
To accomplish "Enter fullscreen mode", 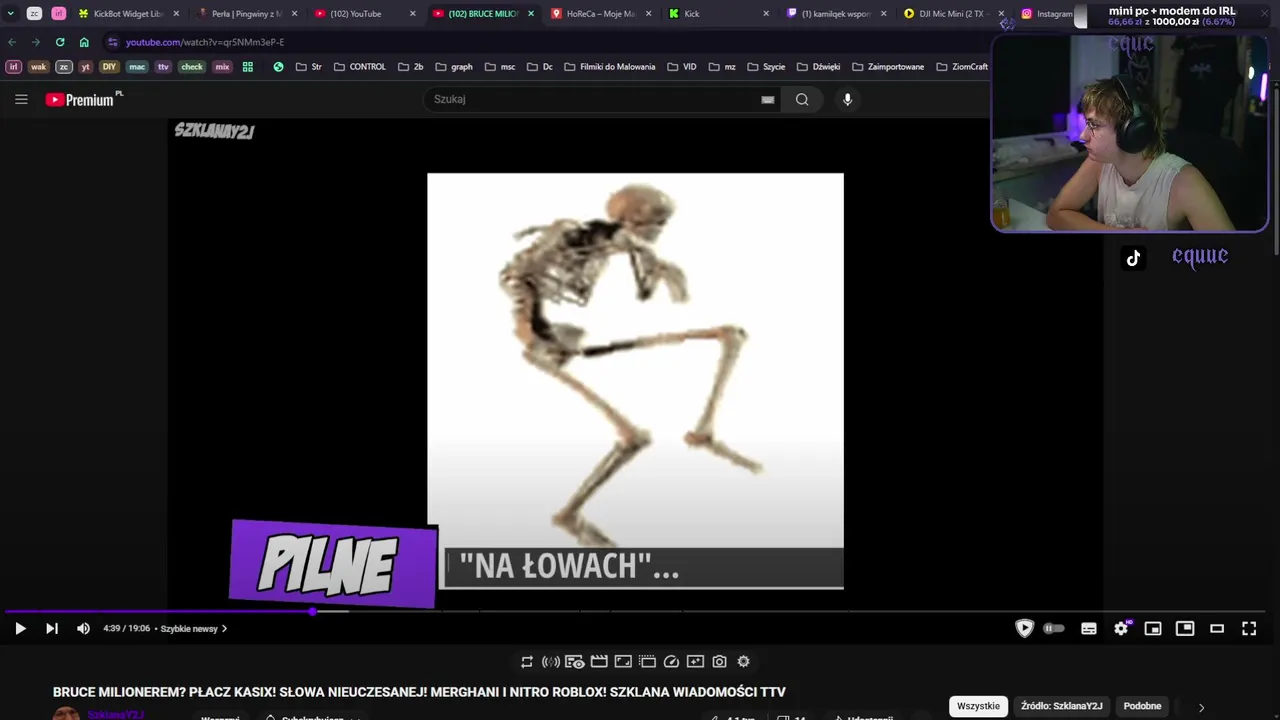I will 1249,628.
